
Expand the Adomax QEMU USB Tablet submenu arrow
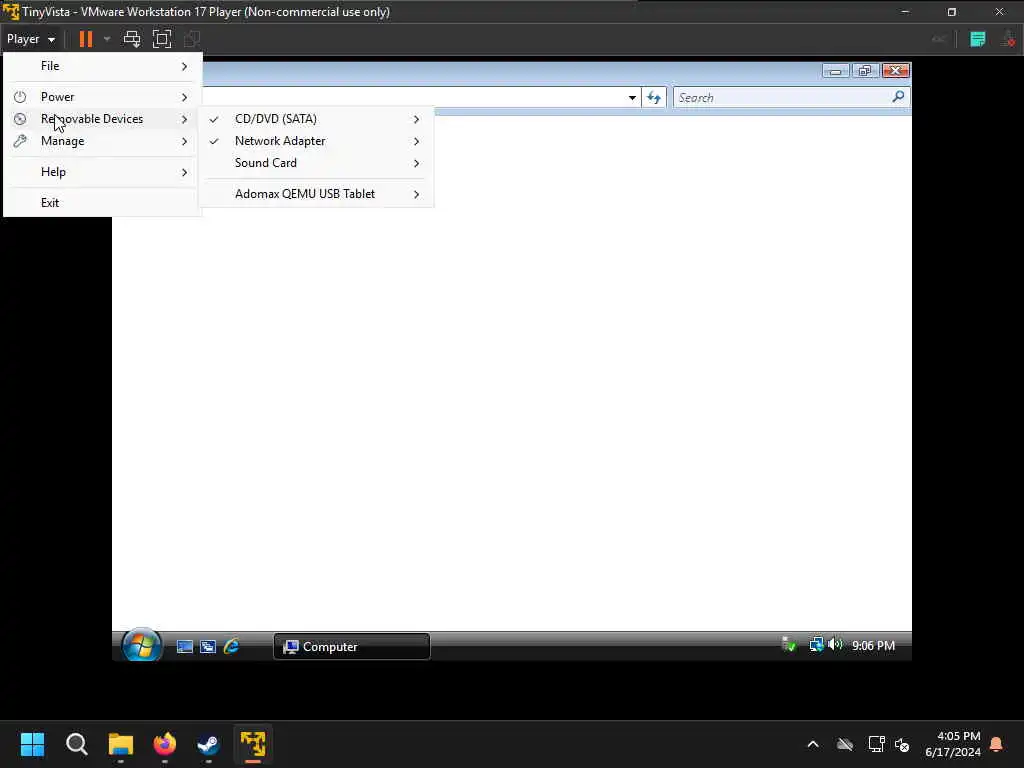[x=416, y=194]
